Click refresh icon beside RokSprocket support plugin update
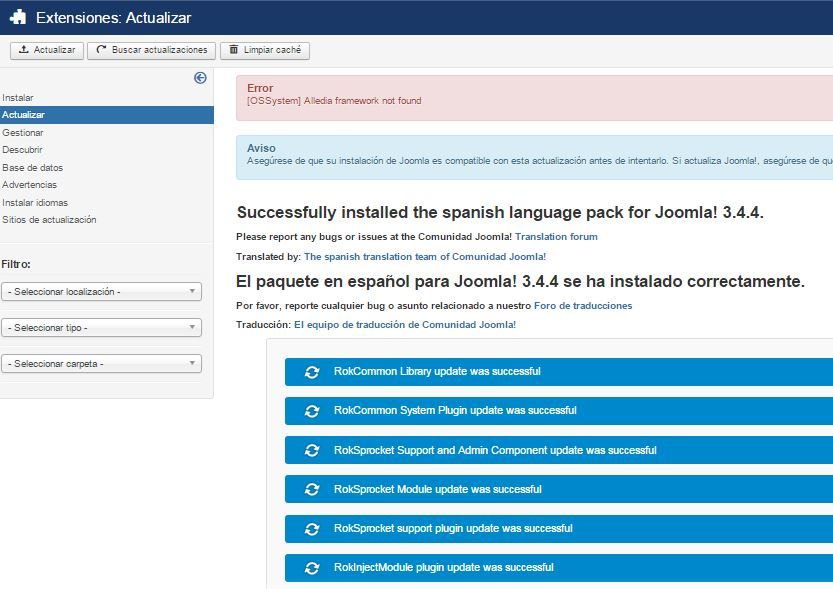Viewport: 833px width, 589px height. pyautogui.click(x=312, y=529)
